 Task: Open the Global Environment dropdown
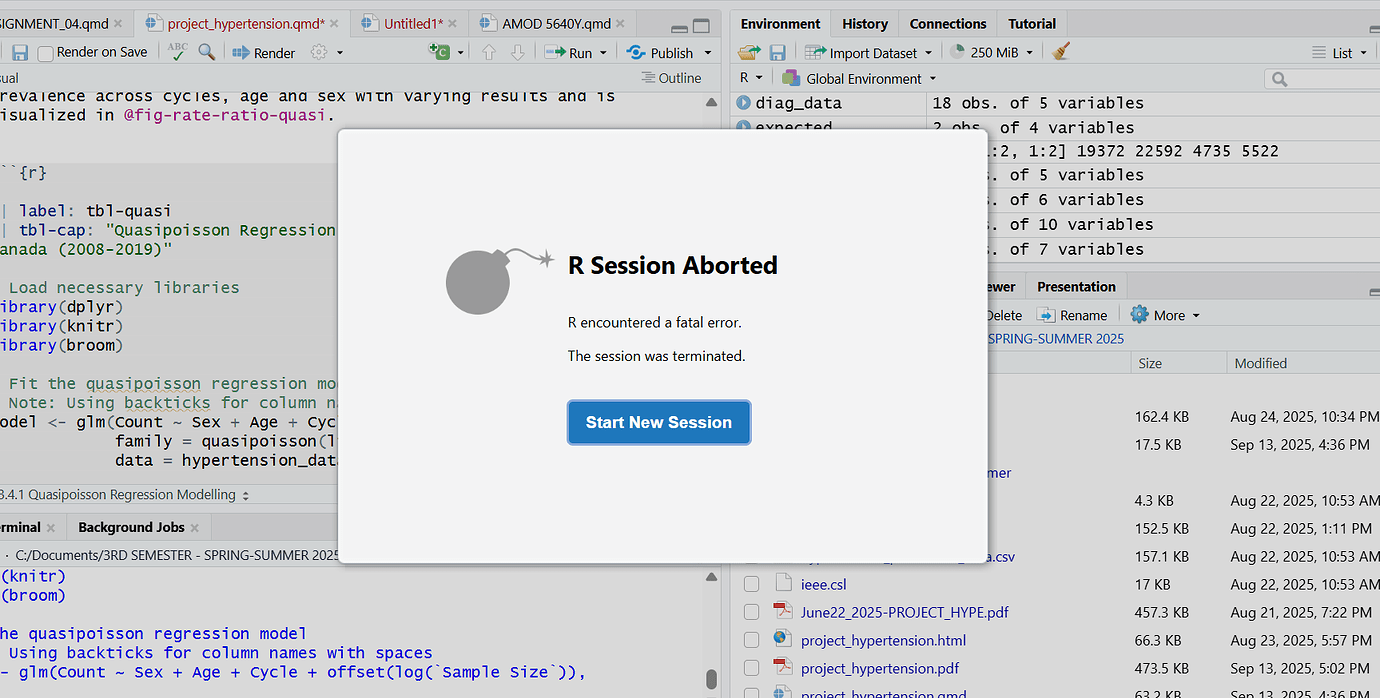[870, 77]
